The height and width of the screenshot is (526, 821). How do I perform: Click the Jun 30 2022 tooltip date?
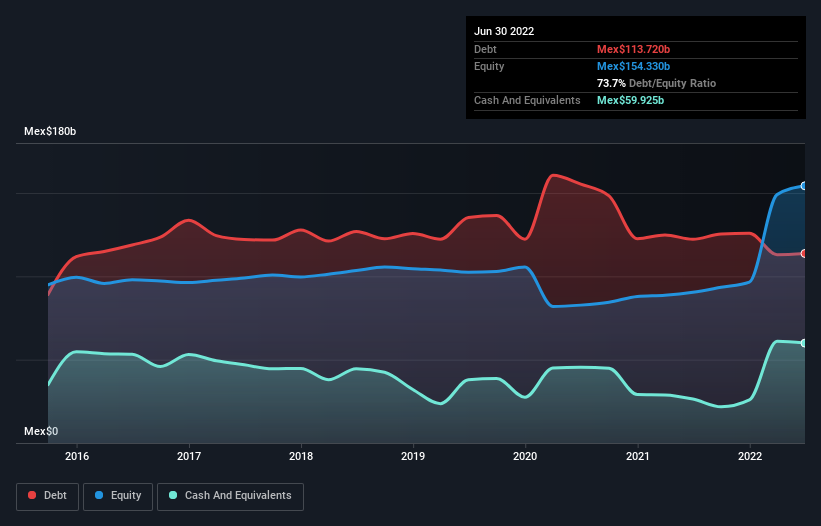(x=504, y=31)
